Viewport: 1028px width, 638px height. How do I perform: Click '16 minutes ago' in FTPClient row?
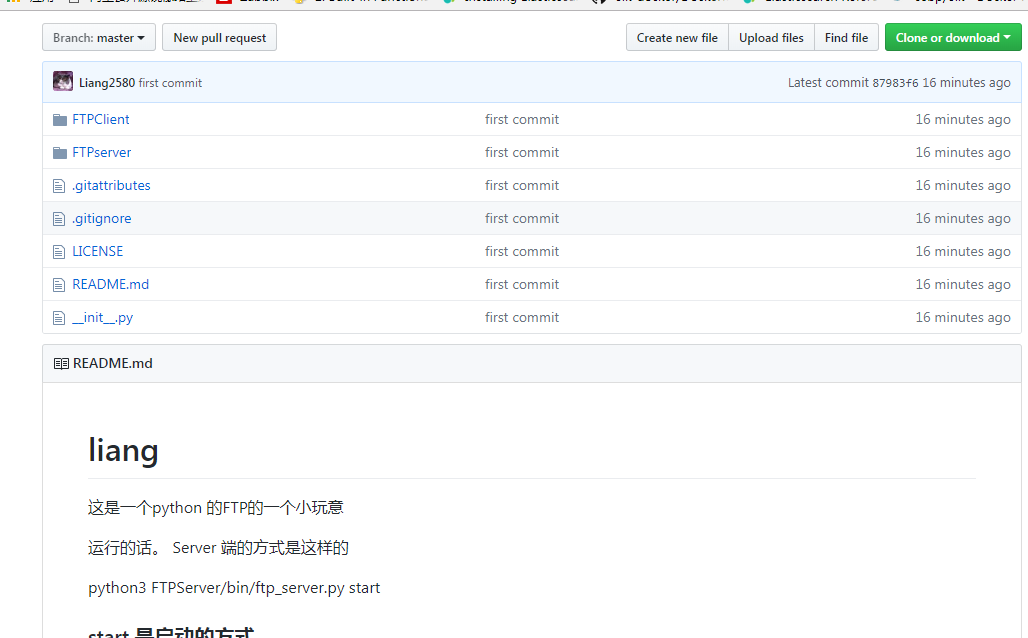click(x=963, y=119)
